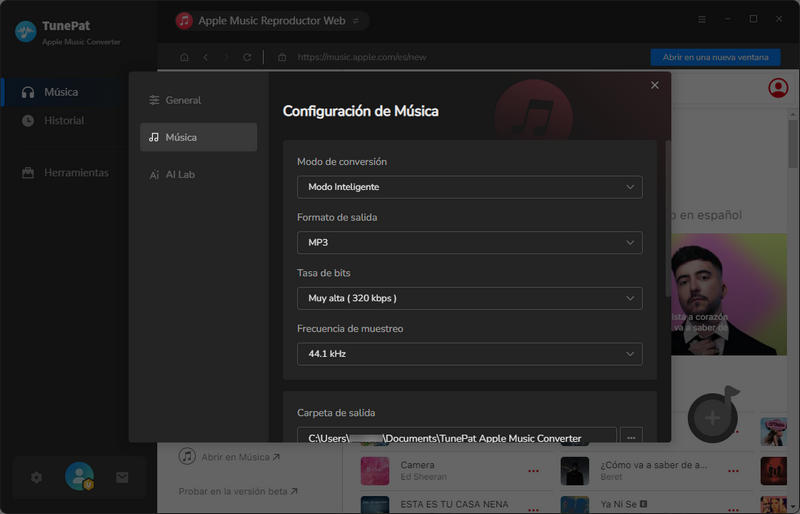This screenshot has width=800, height=514.
Task: Open the mail envelope icon
Action: pos(122,478)
